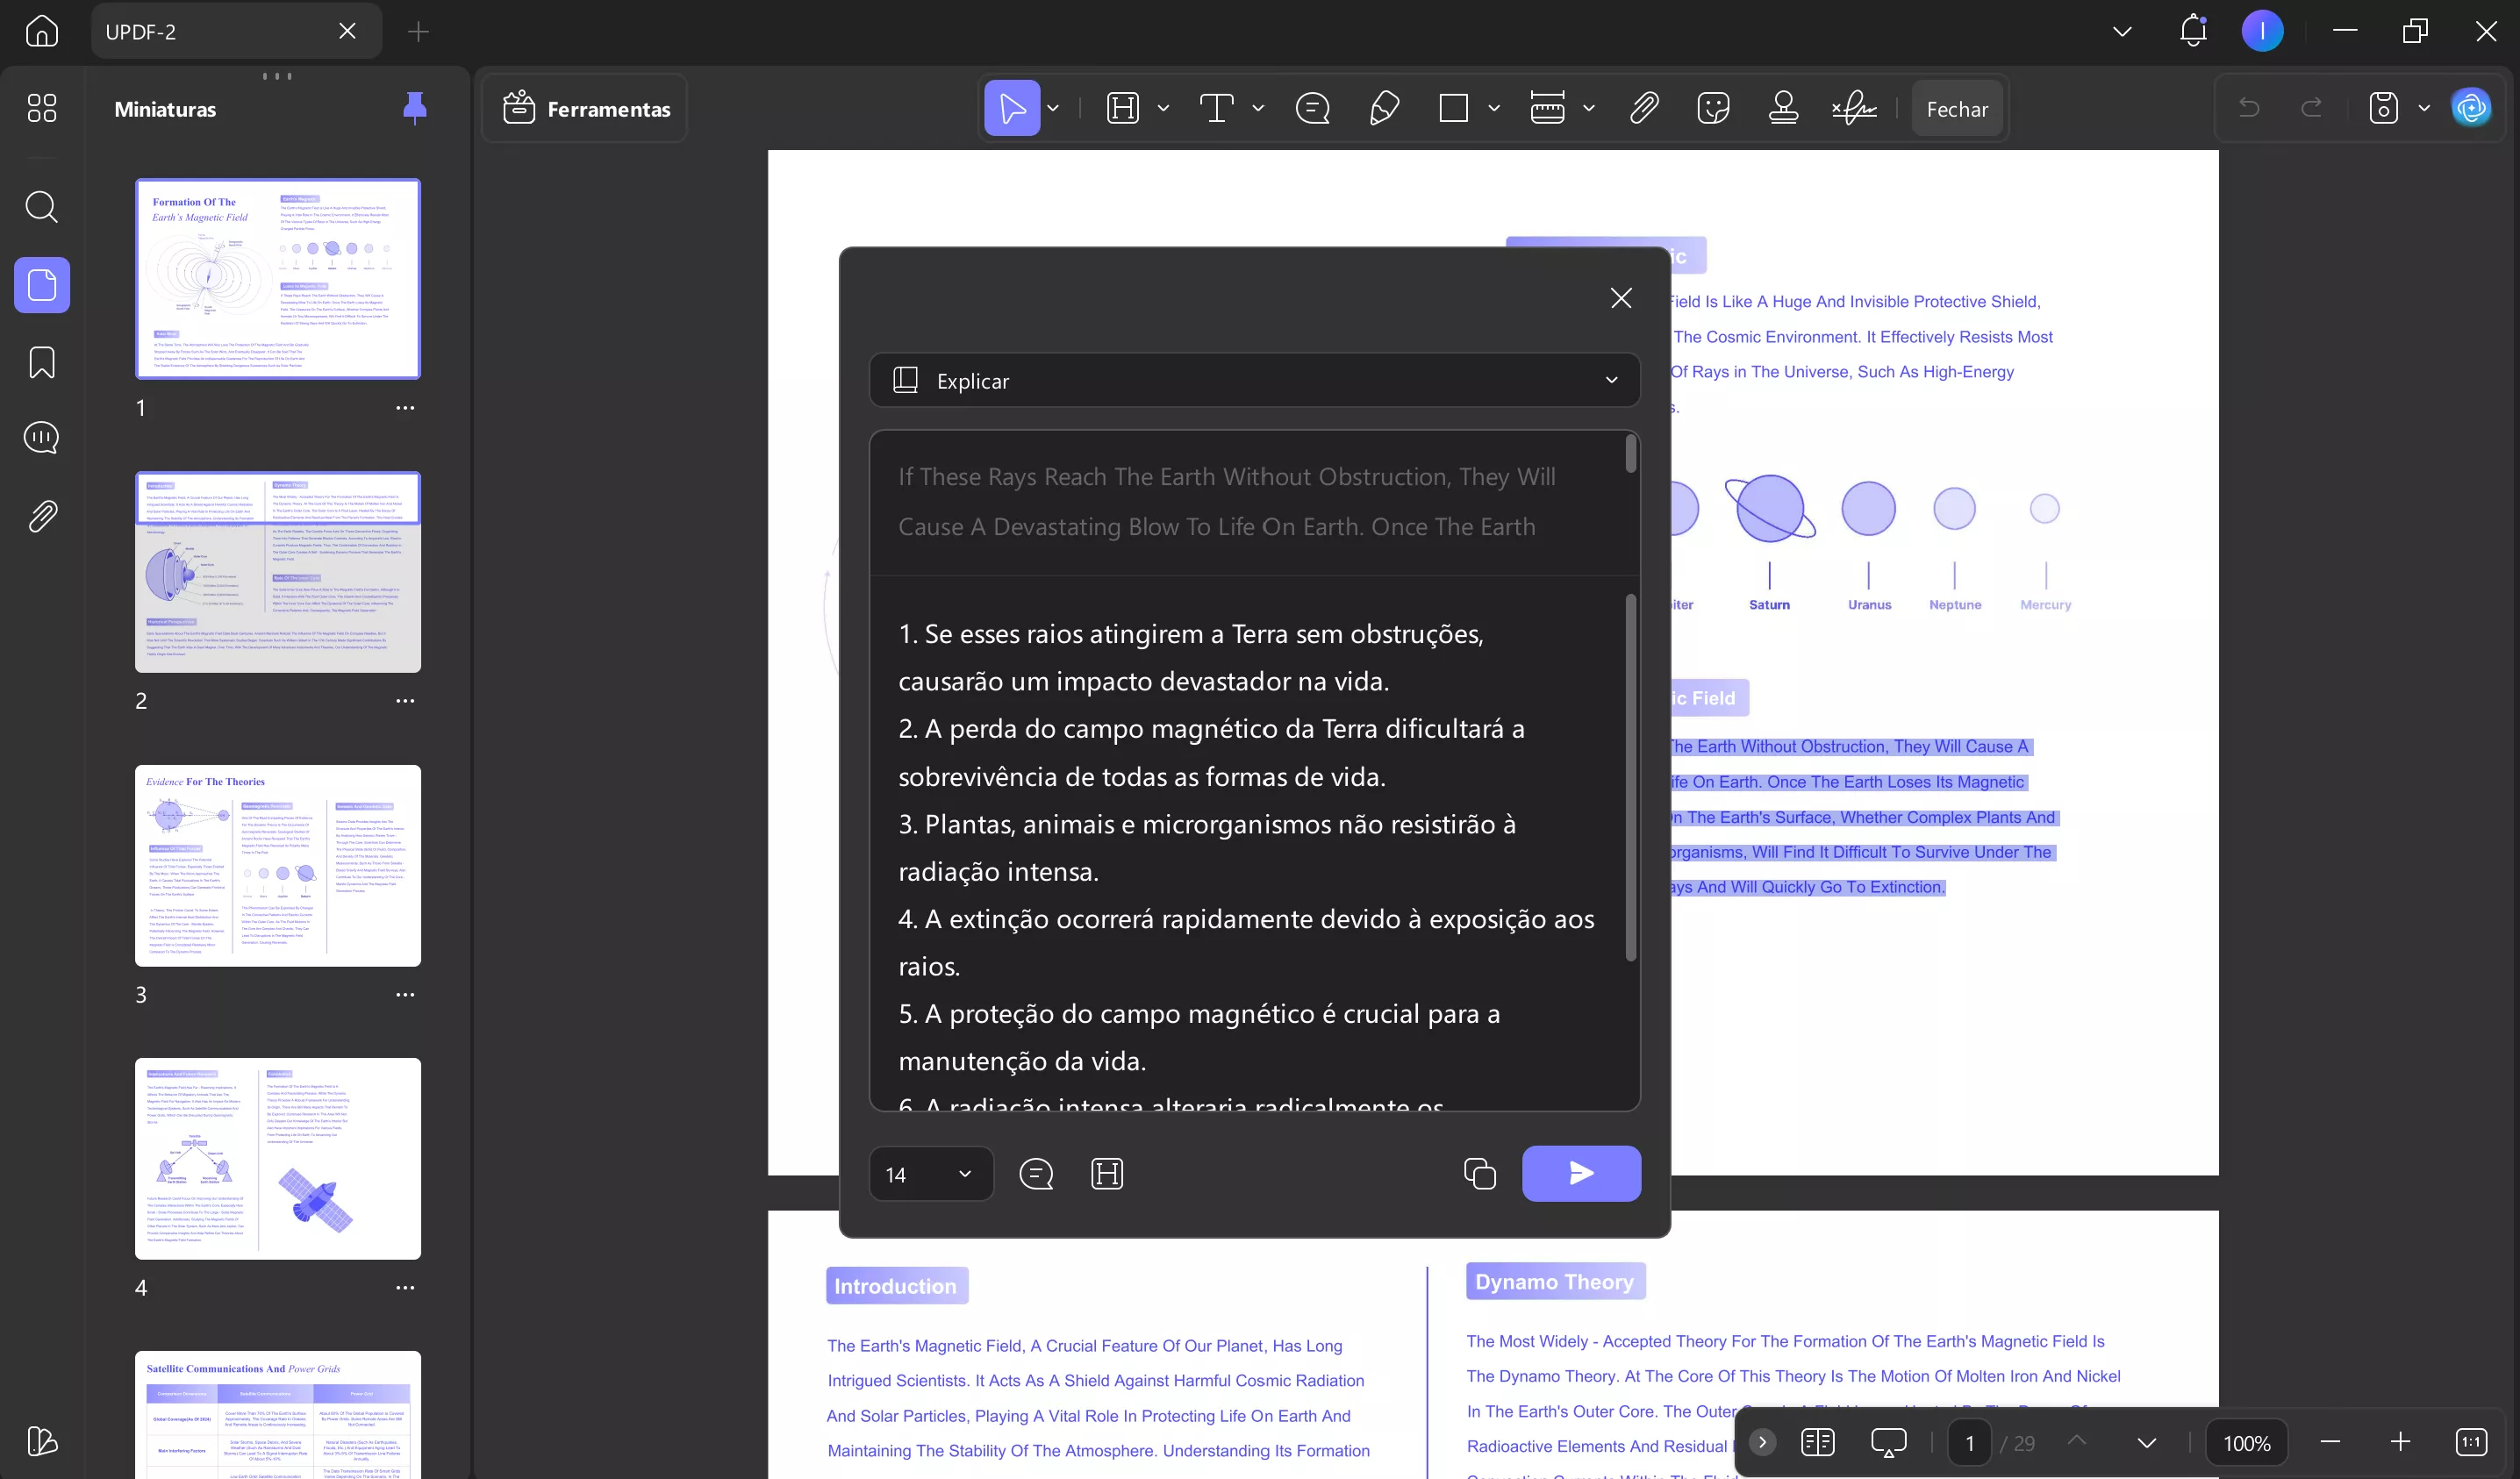Viewport: 2520px width, 1479px height.
Task: Open the user account avatar
Action: click(x=2262, y=31)
